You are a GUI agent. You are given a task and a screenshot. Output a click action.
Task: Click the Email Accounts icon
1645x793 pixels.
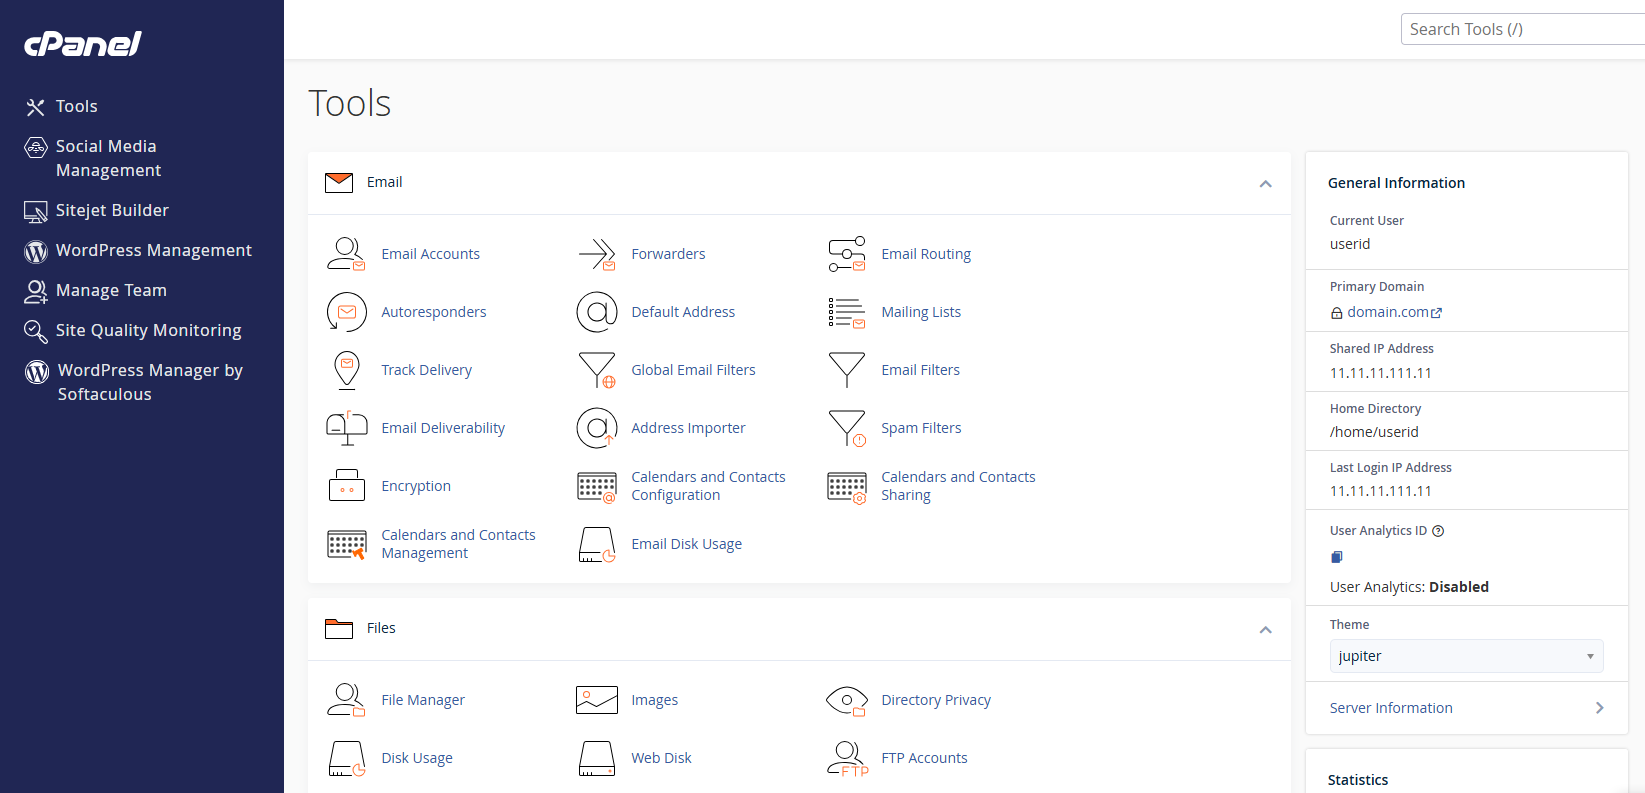[346, 254]
